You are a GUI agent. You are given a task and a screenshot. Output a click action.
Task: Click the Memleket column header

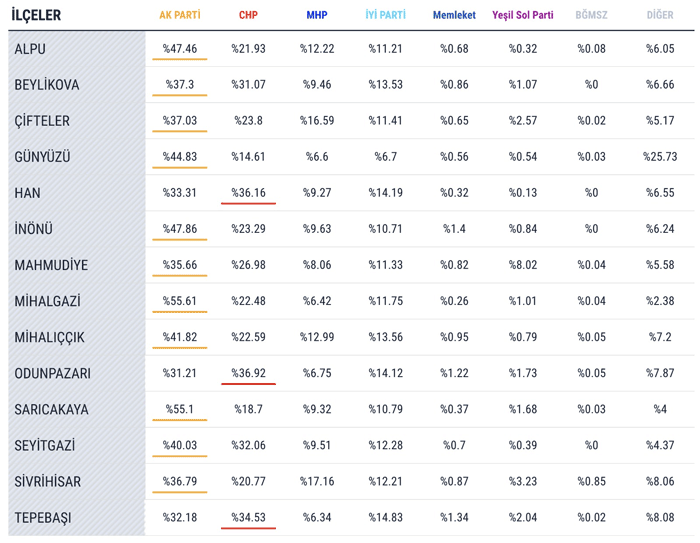click(454, 15)
